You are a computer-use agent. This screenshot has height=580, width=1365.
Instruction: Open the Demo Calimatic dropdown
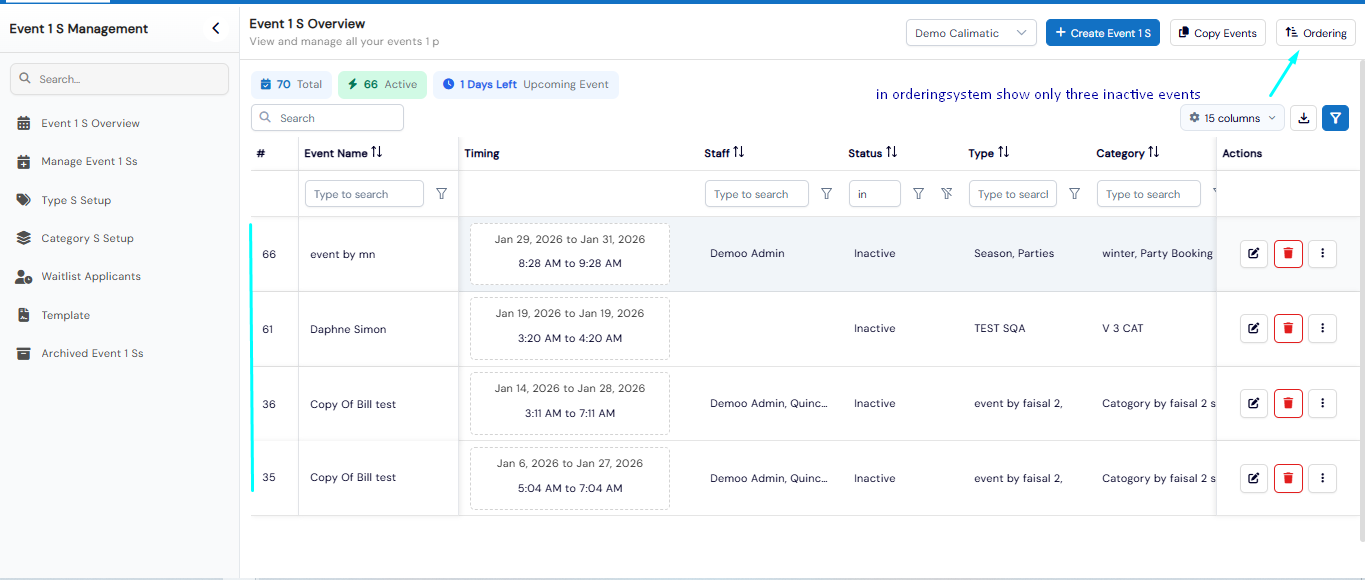click(x=971, y=33)
